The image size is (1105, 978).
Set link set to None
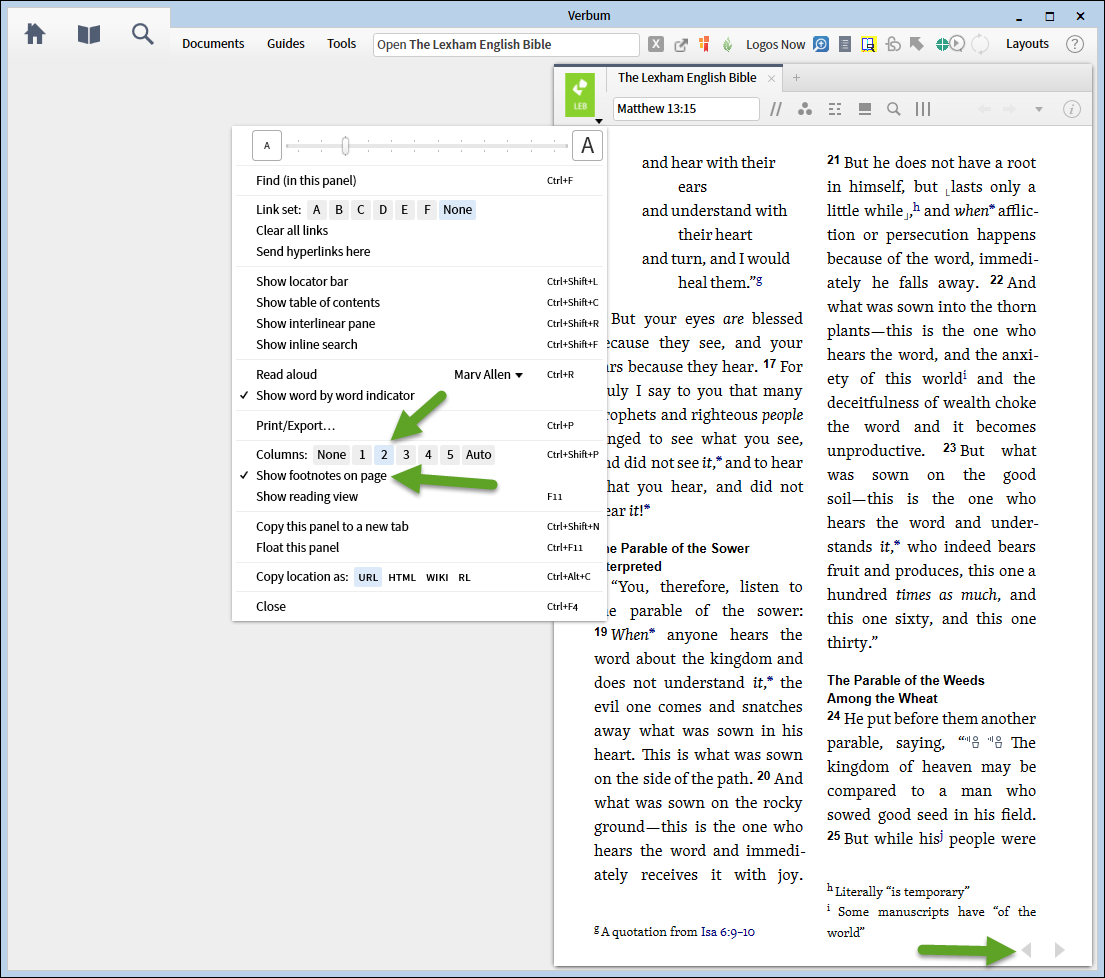pos(457,210)
